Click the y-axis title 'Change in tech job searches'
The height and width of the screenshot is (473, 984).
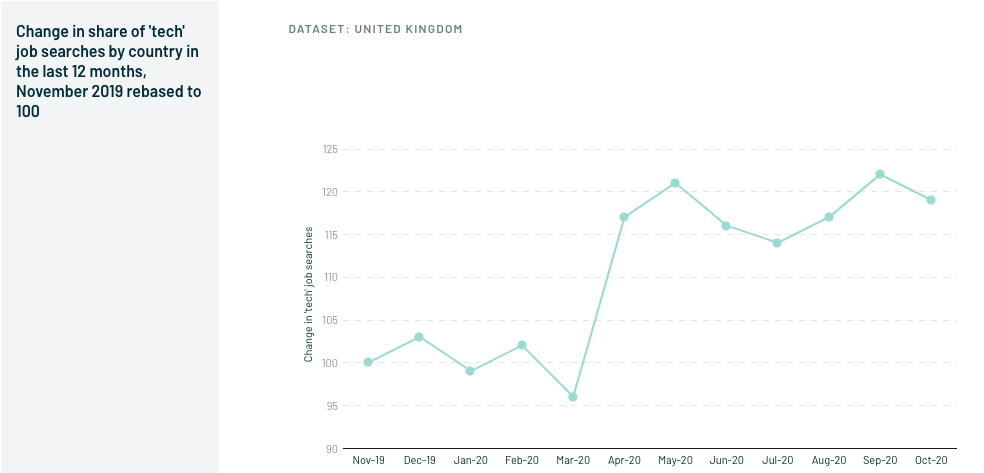pos(308,294)
